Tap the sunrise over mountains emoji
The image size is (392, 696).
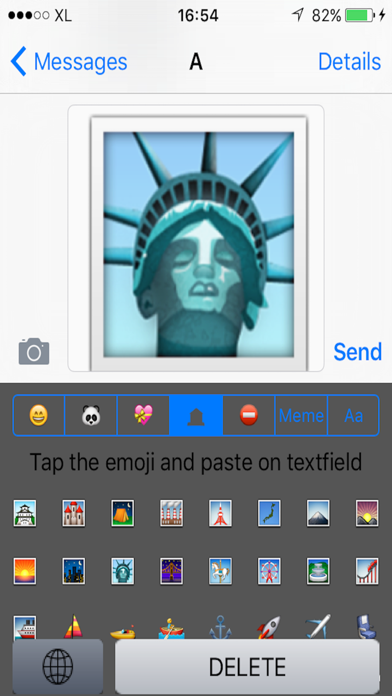367,513
